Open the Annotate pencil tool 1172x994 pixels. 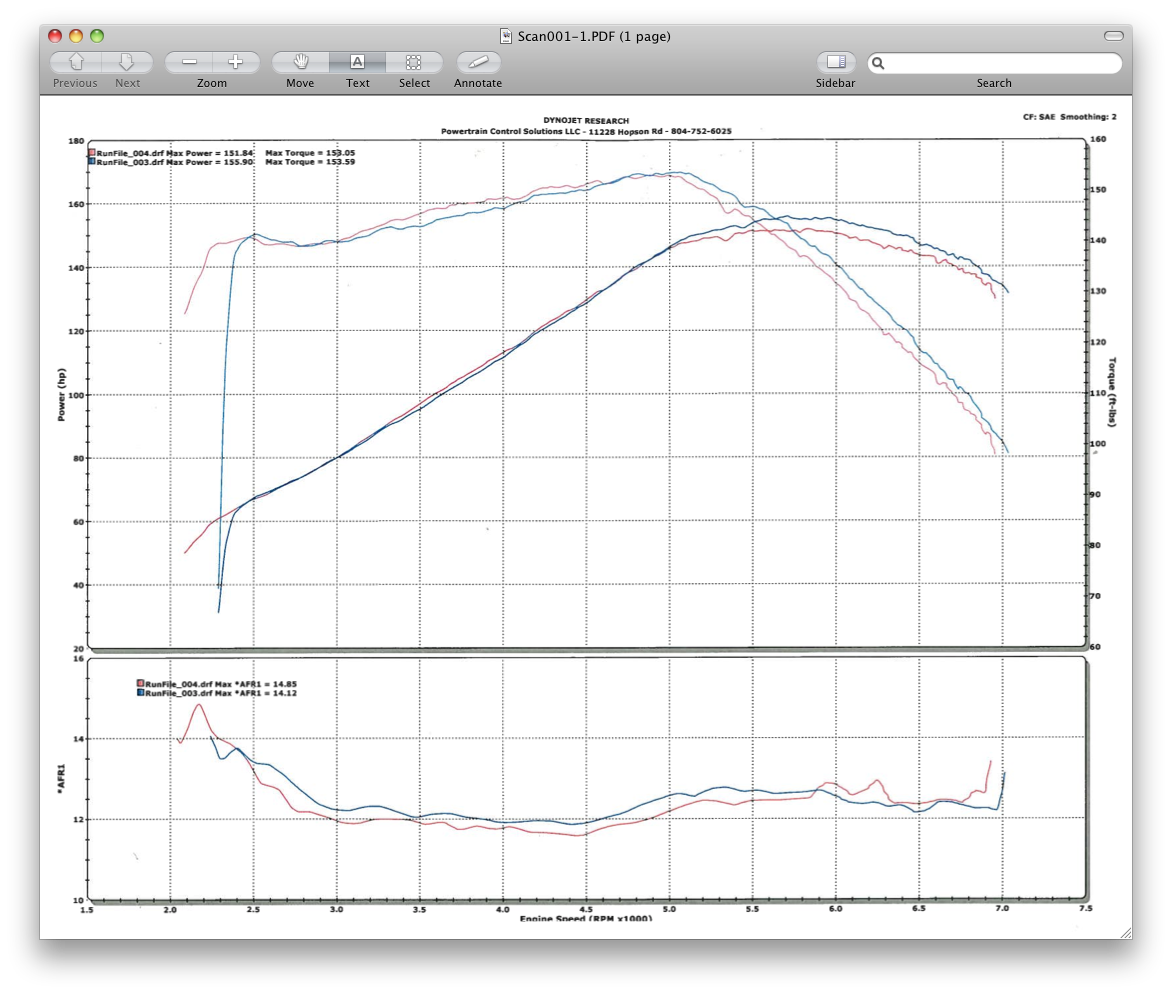(478, 62)
